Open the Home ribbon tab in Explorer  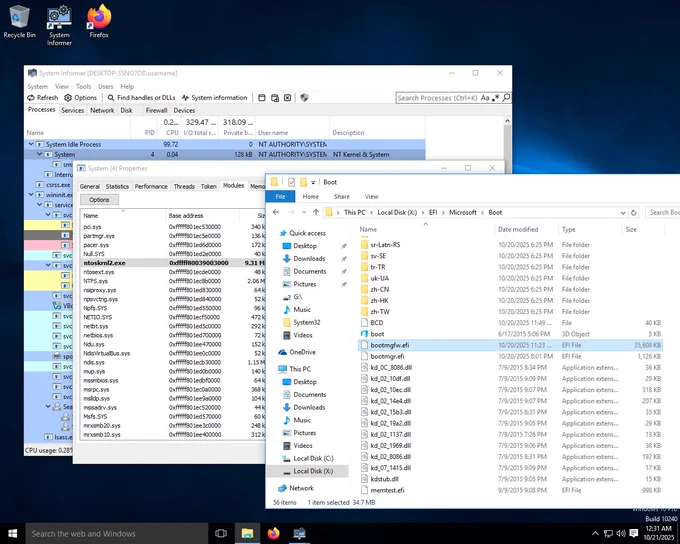310,197
